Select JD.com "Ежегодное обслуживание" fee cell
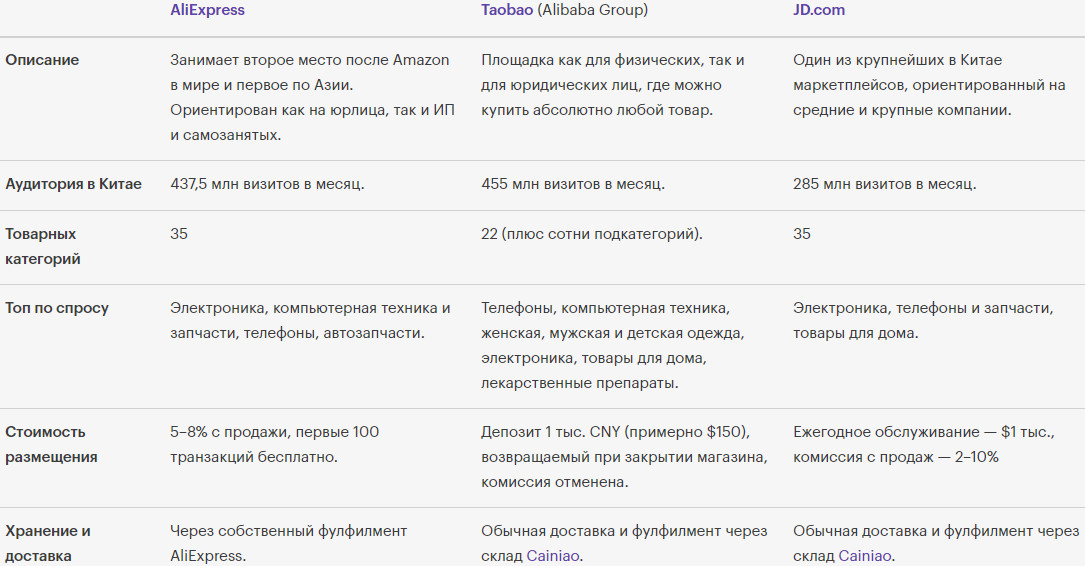Screen dimensions: 1085x566 pyautogui.click(x=923, y=444)
